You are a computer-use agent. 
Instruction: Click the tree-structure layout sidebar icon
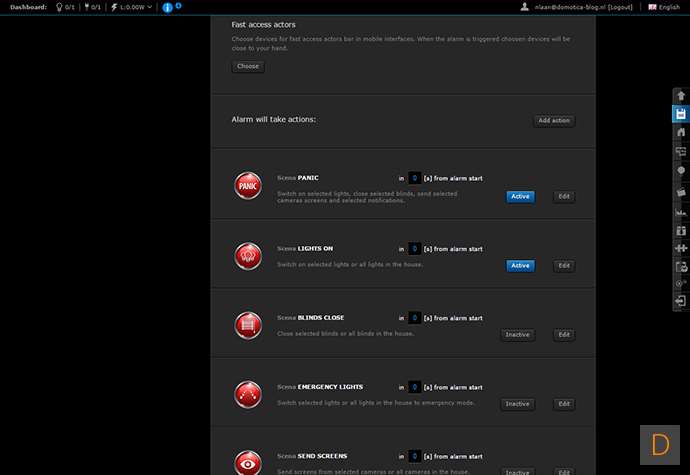[x=681, y=151]
